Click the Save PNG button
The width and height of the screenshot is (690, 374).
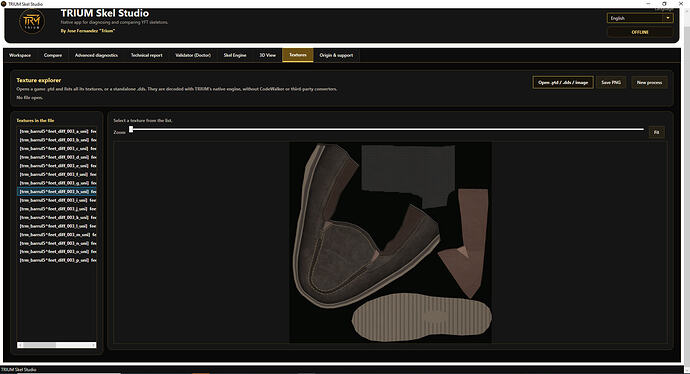pyautogui.click(x=611, y=82)
